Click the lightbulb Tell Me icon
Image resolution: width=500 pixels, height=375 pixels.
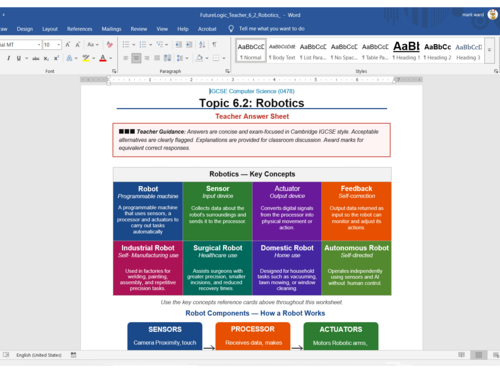pyautogui.click(x=231, y=29)
